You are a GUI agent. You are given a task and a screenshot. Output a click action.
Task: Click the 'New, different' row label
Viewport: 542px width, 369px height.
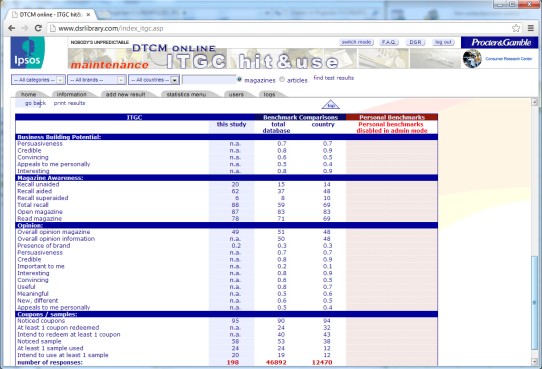(x=38, y=301)
